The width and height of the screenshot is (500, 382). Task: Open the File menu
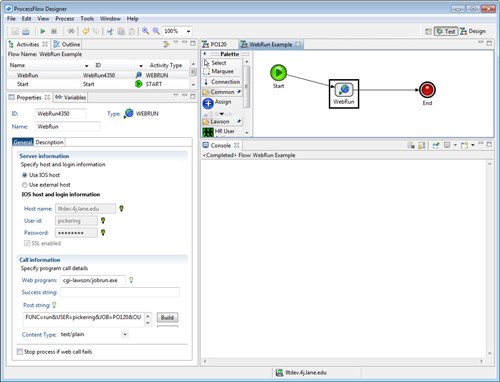click(x=11, y=19)
